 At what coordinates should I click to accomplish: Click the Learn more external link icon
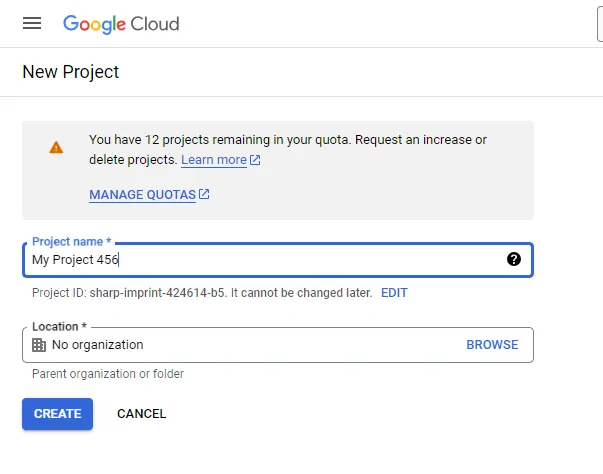(x=255, y=160)
